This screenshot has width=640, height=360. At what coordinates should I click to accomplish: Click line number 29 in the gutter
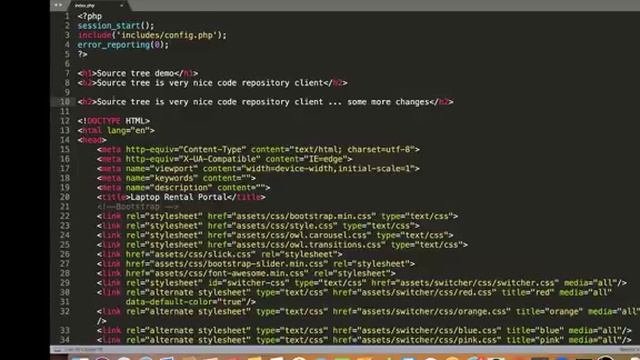(x=65, y=283)
